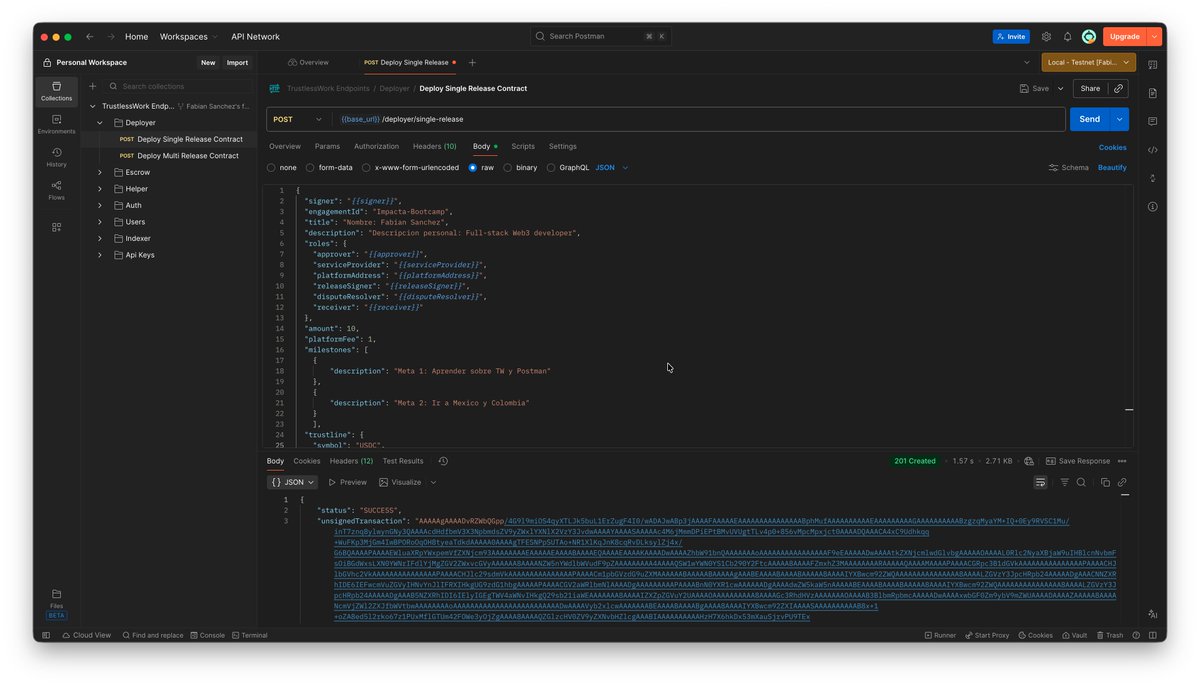Viewport: 1200px width, 686px height.
Task: Navigate back with the left arrow
Action: pos(89,36)
